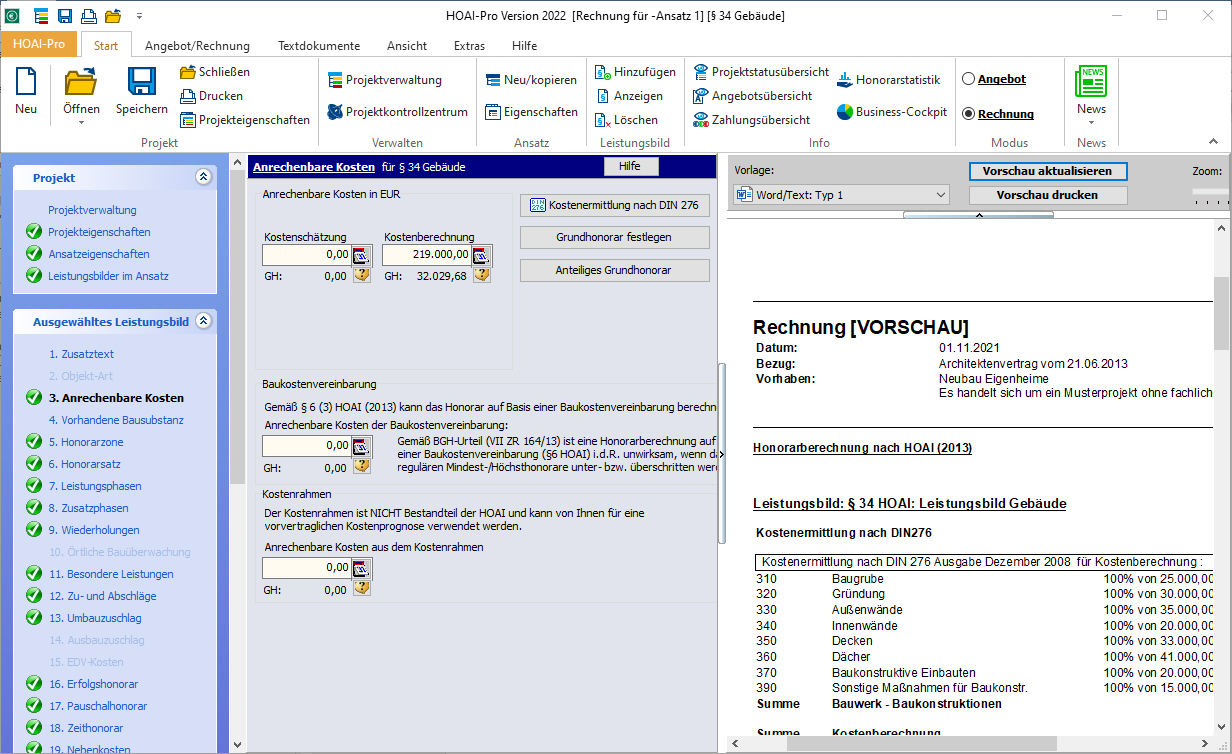Open the Angebotsübersicht

coord(751,96)
